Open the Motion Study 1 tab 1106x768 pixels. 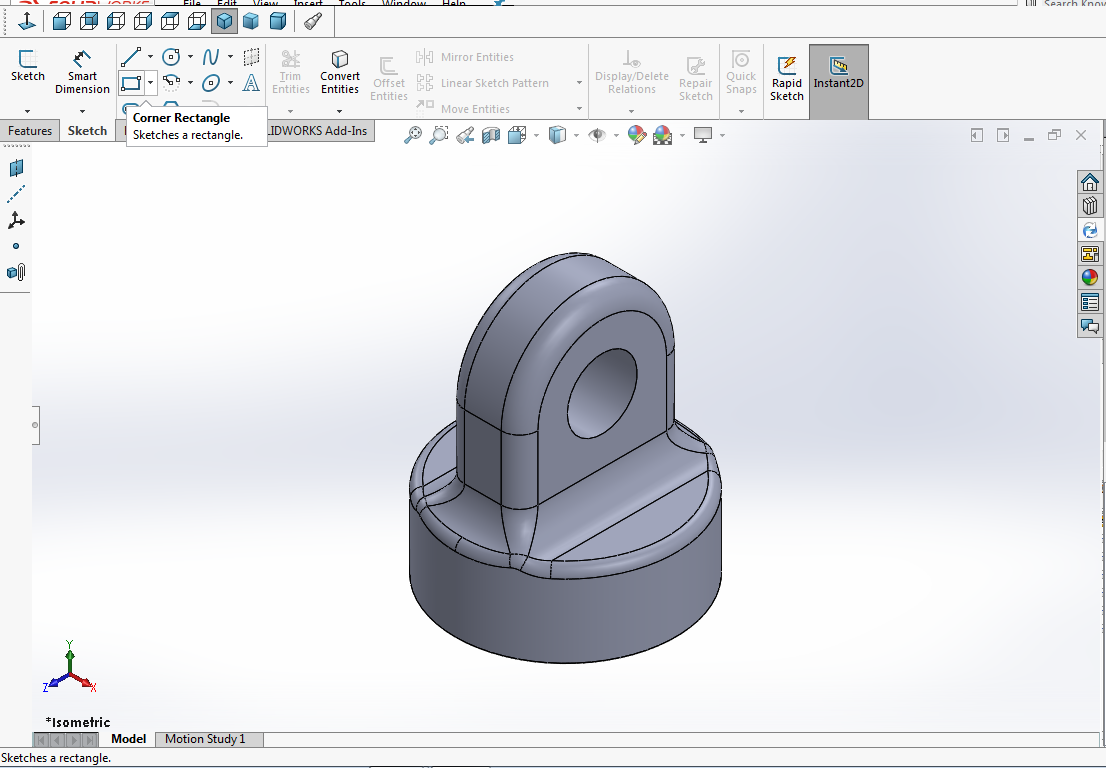pyautogui.click(x=204, y=739)
